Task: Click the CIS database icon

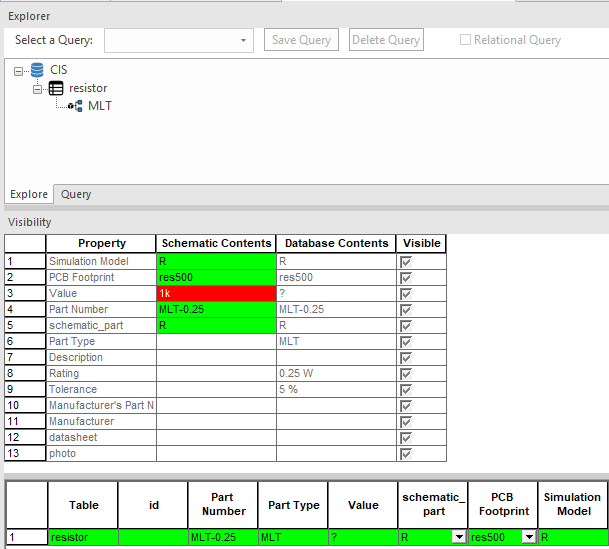Action: [x=37, y=70]
